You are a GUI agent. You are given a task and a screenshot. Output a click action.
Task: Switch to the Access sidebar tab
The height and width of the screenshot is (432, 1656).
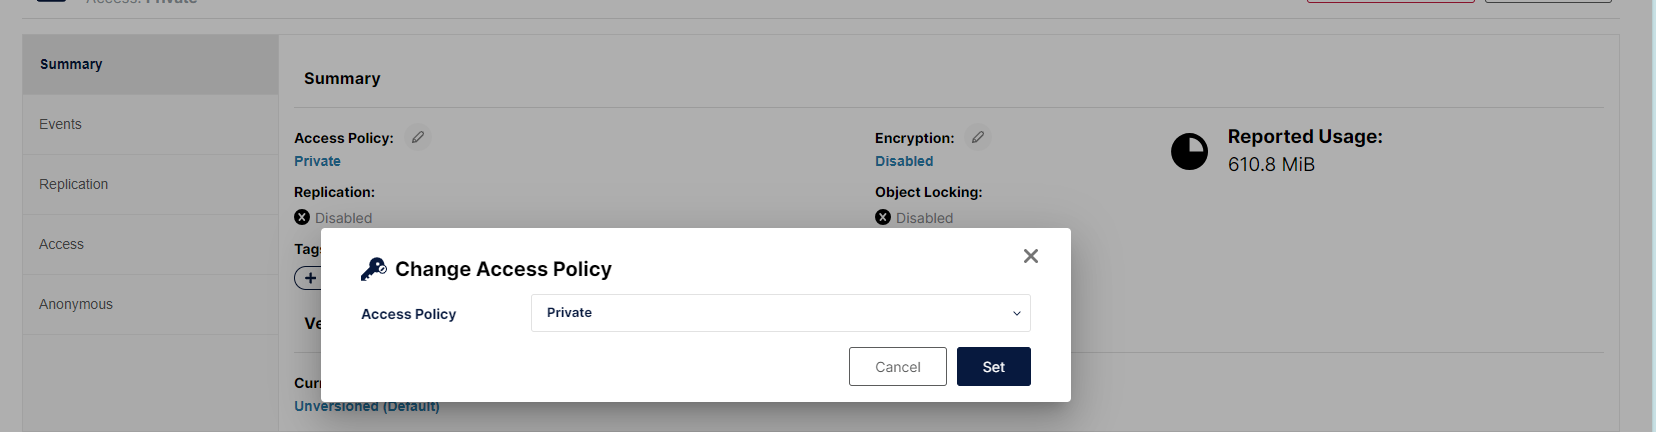(150, 244)
